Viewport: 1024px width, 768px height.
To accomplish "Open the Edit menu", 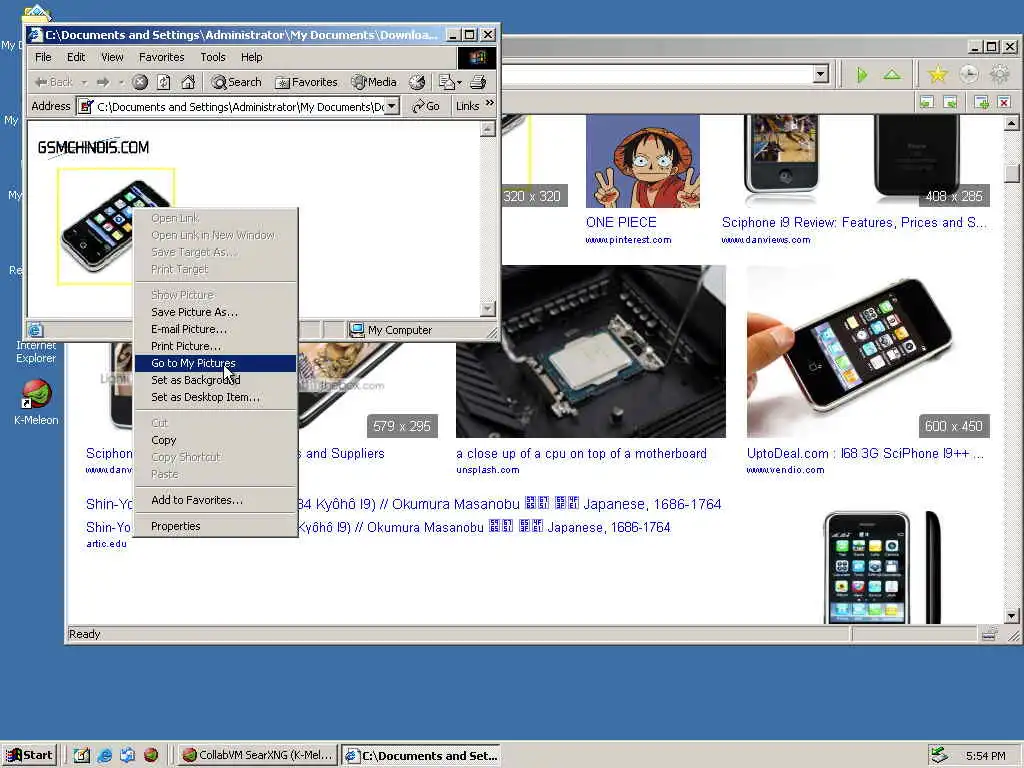I will [x=76, y=57].
